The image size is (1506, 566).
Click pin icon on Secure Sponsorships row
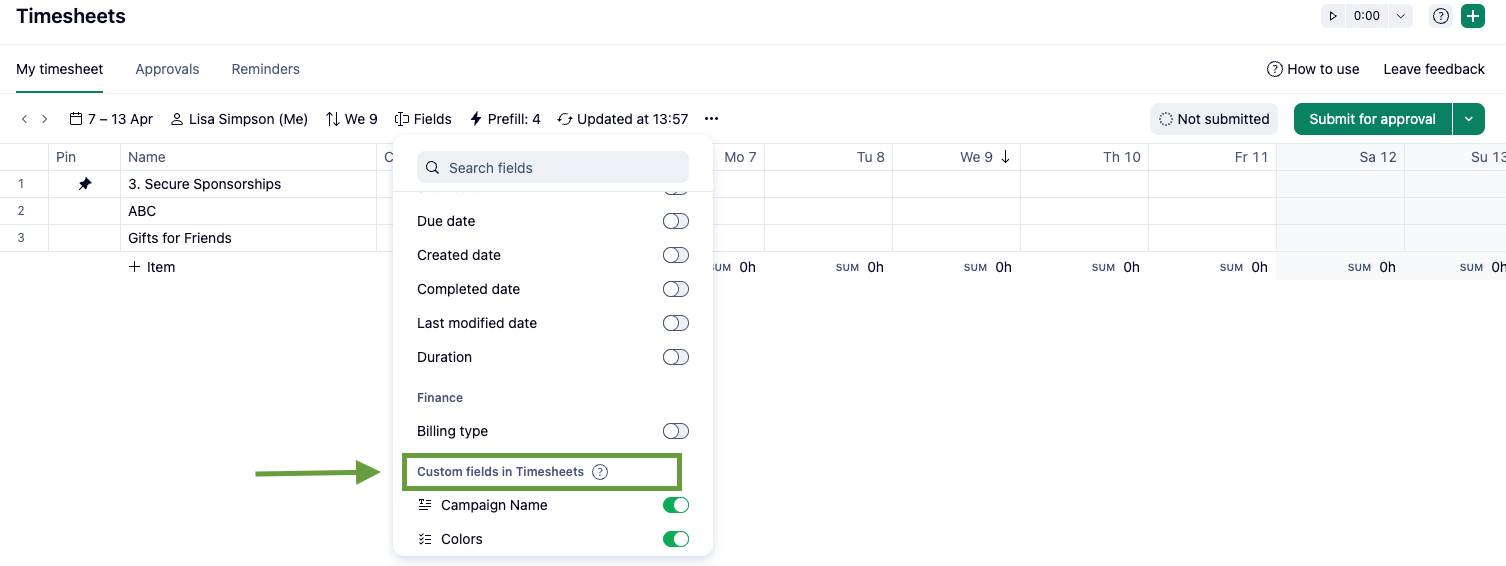[x=85, y=184]
